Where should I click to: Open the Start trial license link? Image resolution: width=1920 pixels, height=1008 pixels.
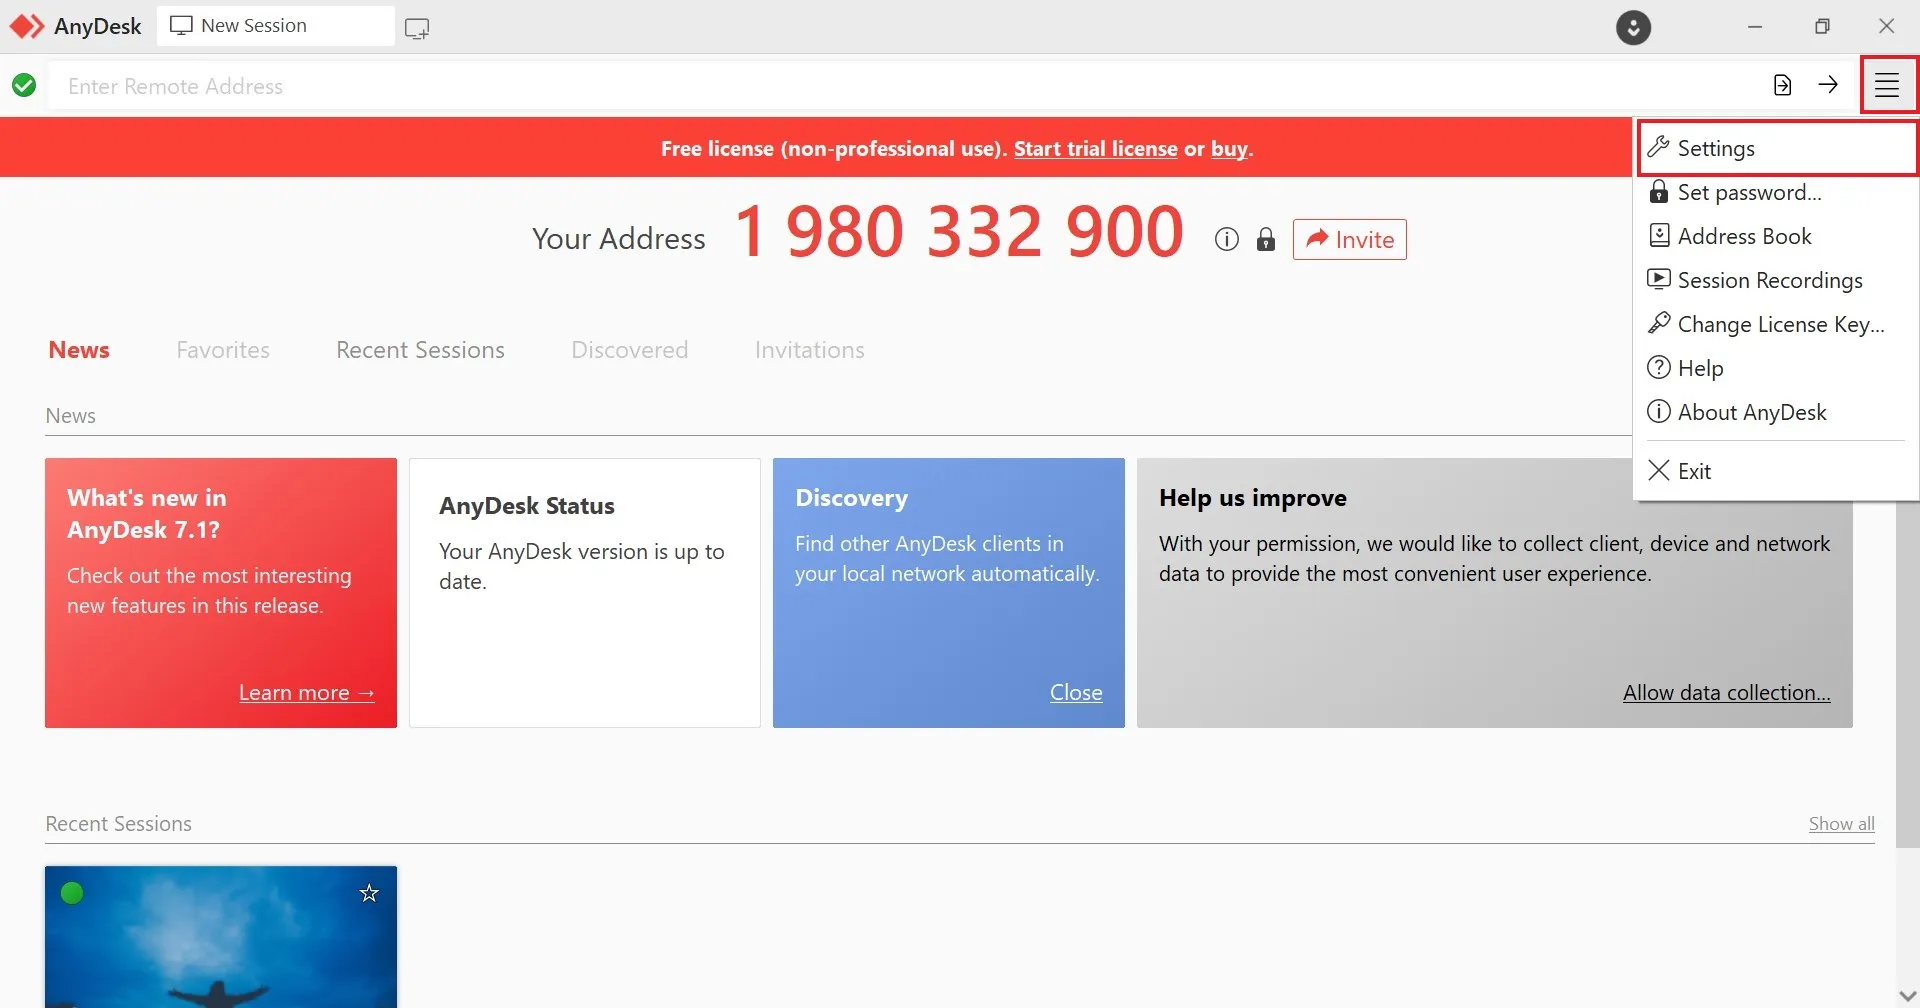[1095, 148]
